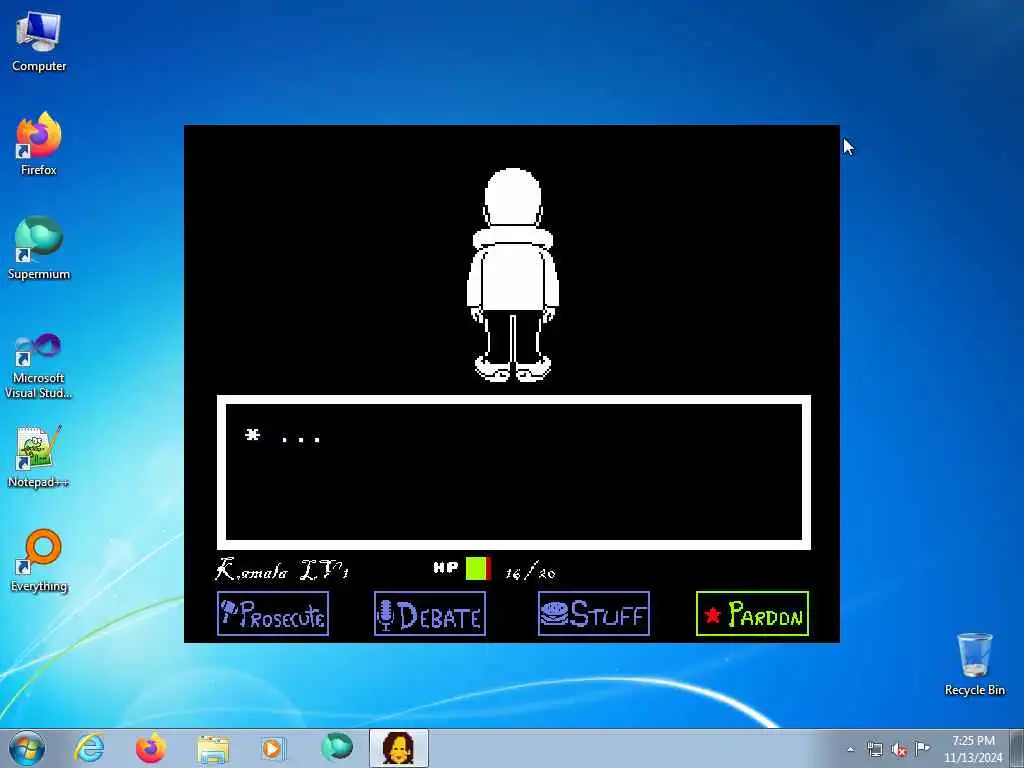Click the Kamala LV1 name label
Viewport: 1024px width, 768px height.
pos(282,570)
